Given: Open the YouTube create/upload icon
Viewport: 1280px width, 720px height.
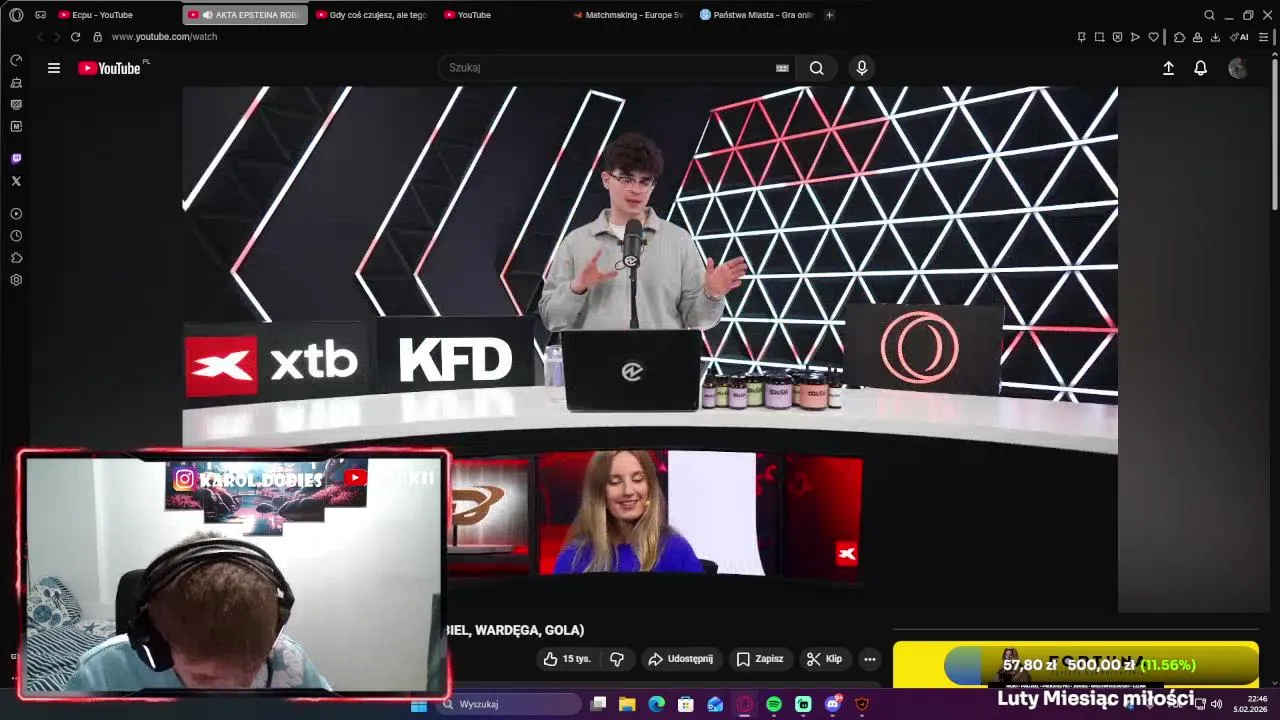Looking at the screenshot, I should point(1168,68).
